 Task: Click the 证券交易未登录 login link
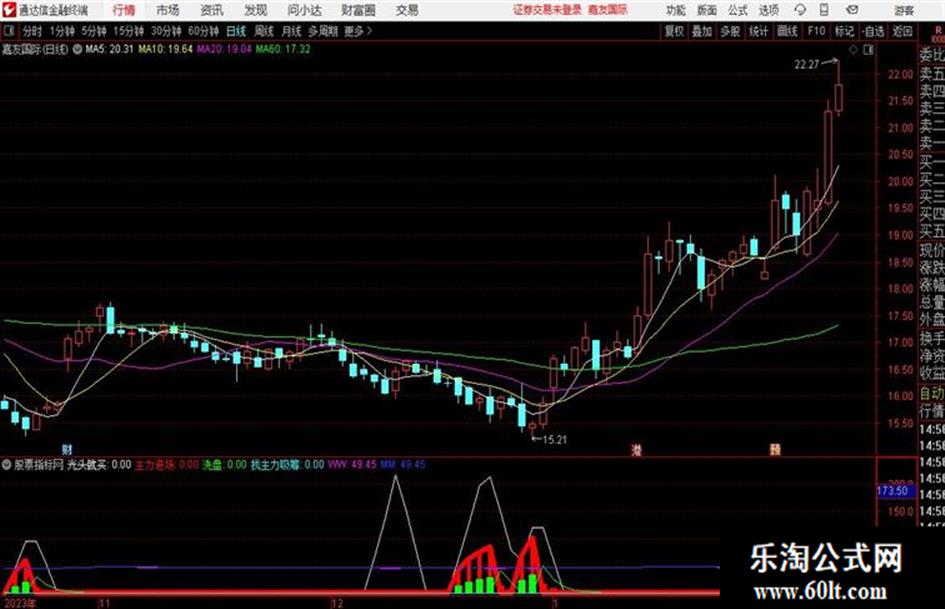pyautogui.click(x=547, y=10)
